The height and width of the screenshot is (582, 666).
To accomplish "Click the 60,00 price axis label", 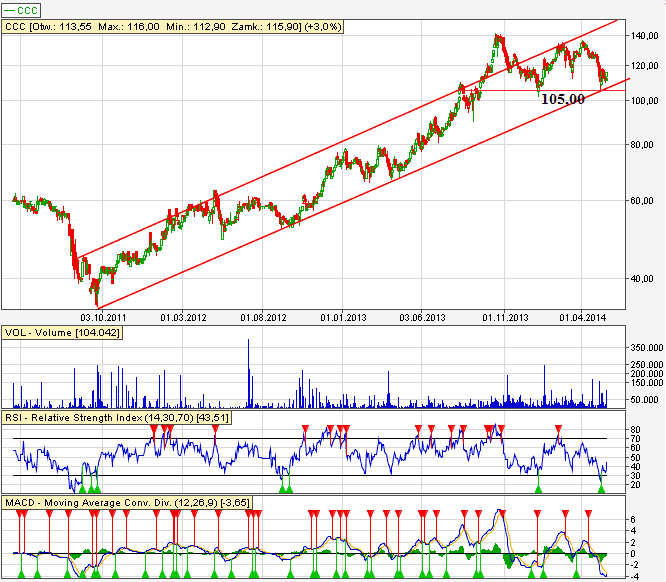I will coord(642,201).
